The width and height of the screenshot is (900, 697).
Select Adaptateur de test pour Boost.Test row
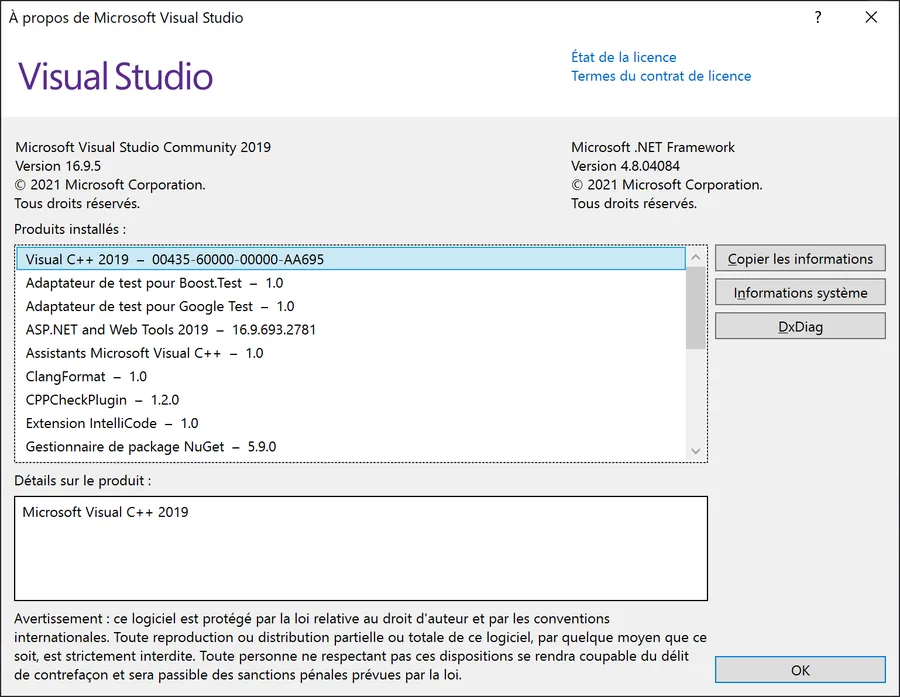[x=351, y=282]
